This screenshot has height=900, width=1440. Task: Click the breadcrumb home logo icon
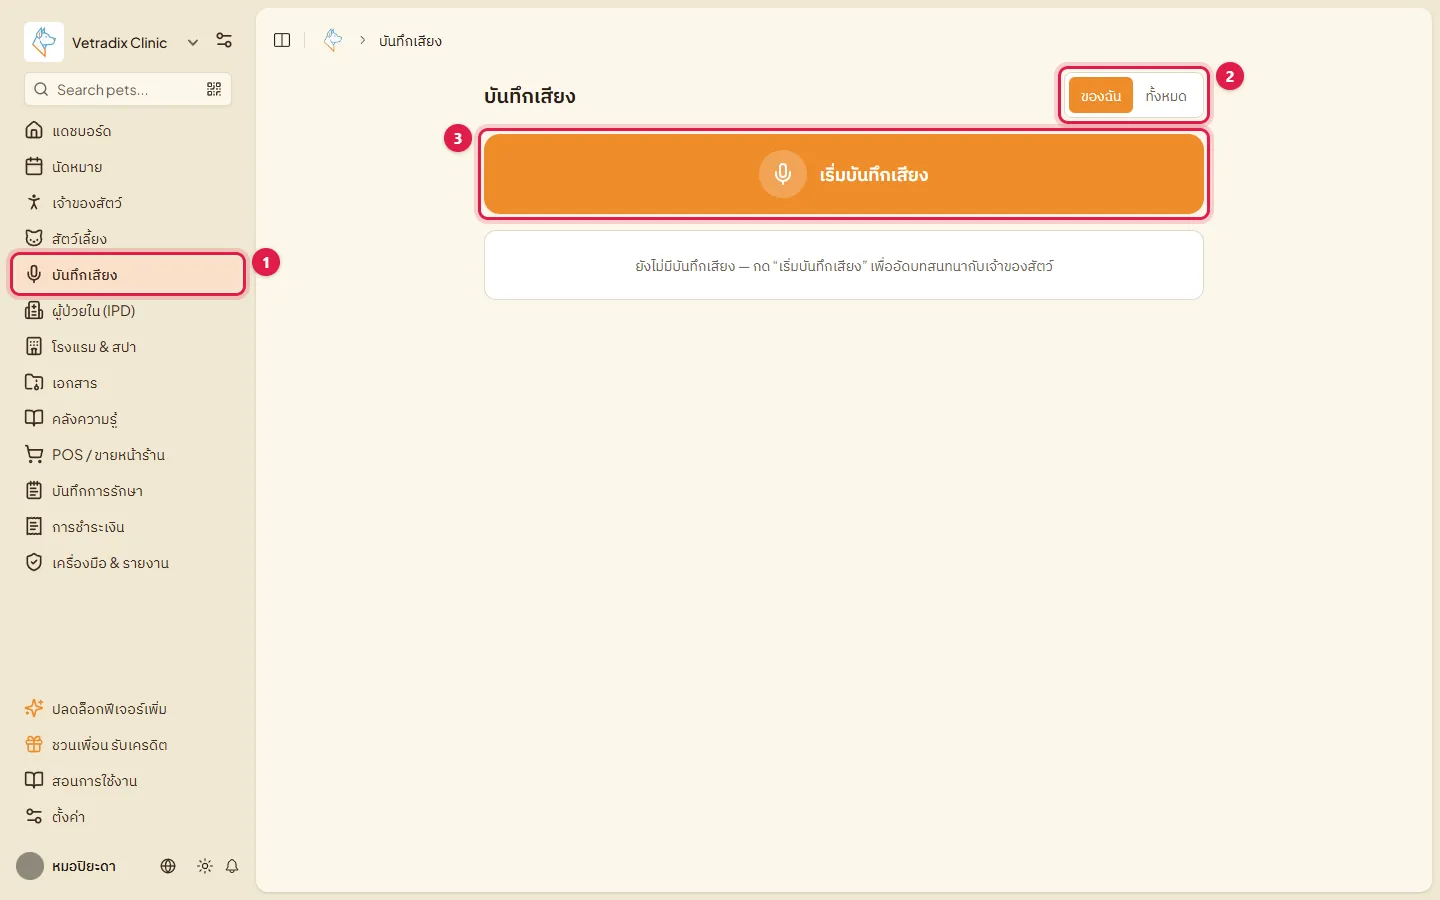tap(333, 40)
